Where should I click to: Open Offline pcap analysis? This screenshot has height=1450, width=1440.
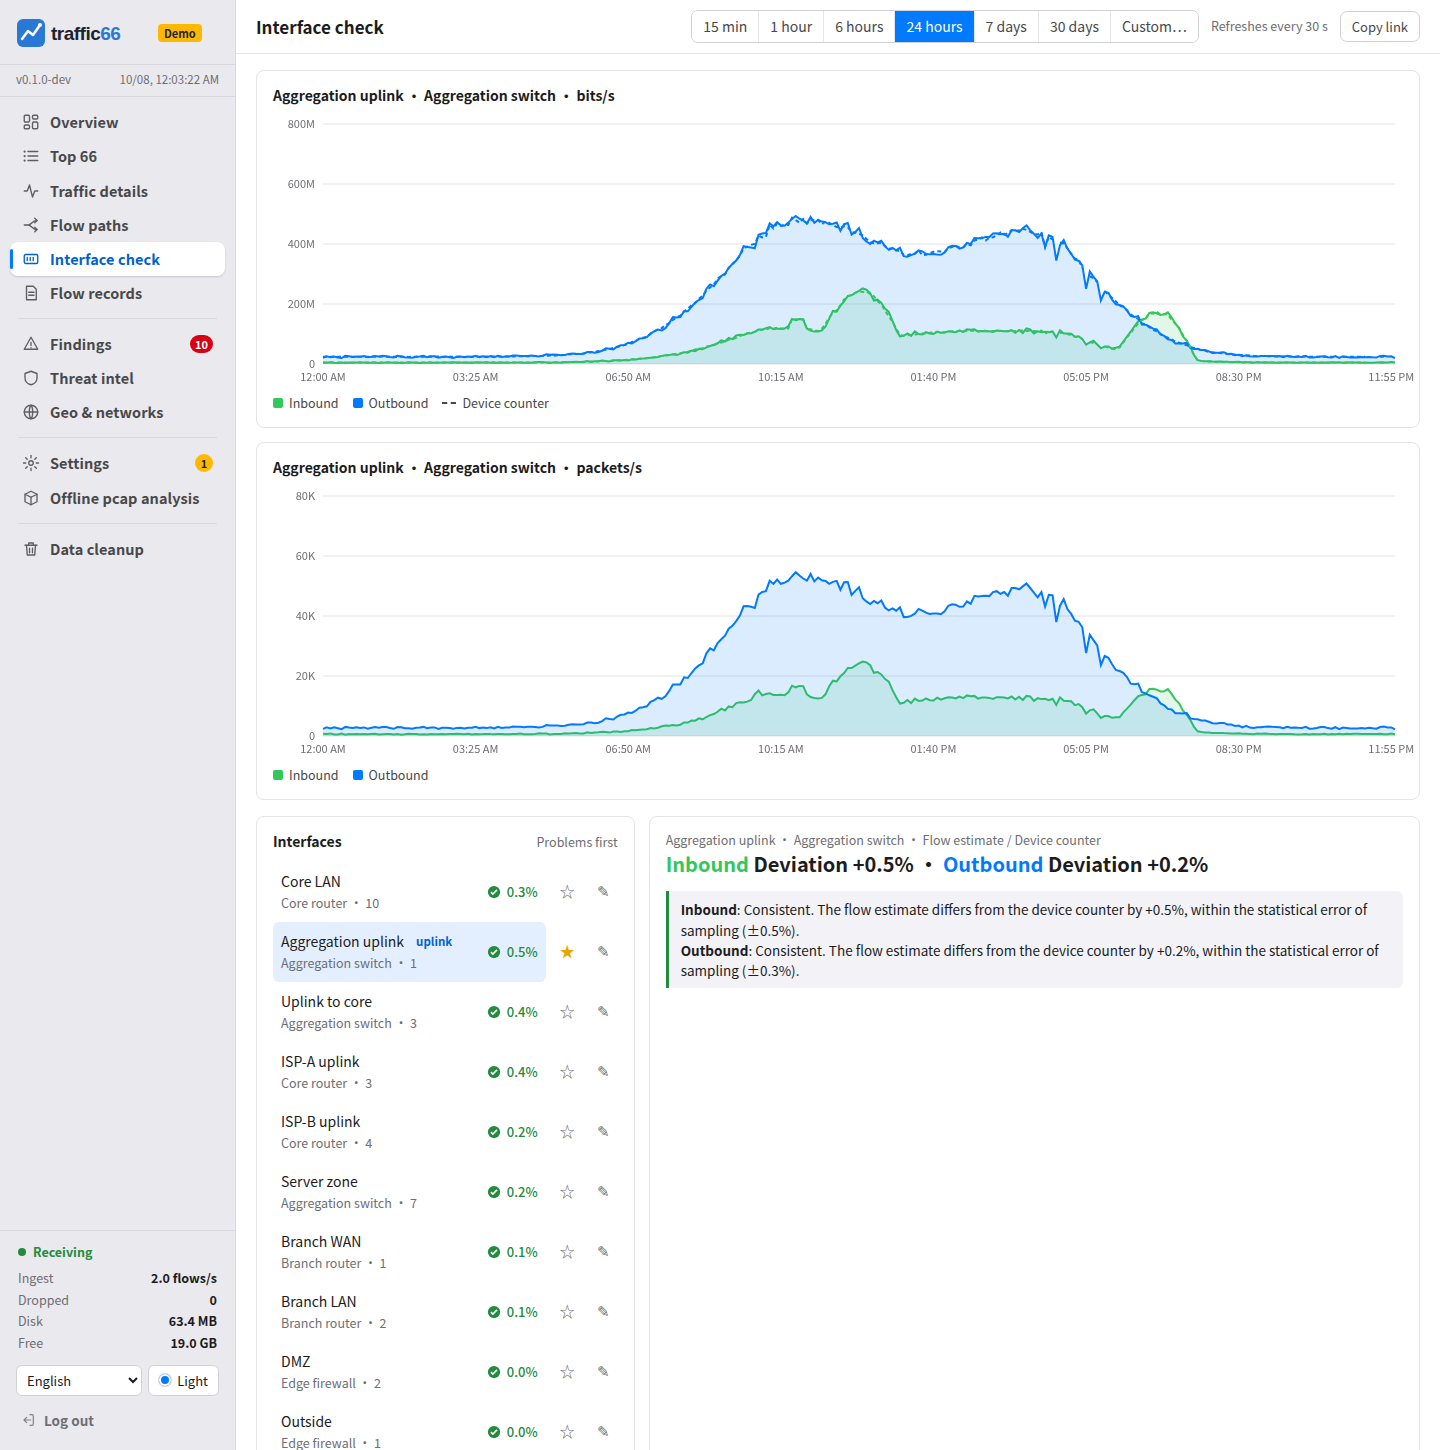coord(118,498)
